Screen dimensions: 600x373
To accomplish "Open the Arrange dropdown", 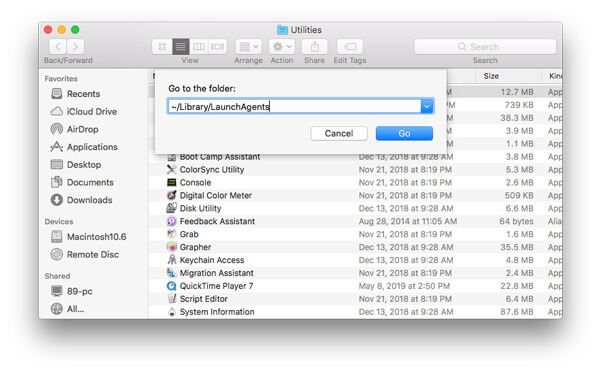I will coord(248,47).
